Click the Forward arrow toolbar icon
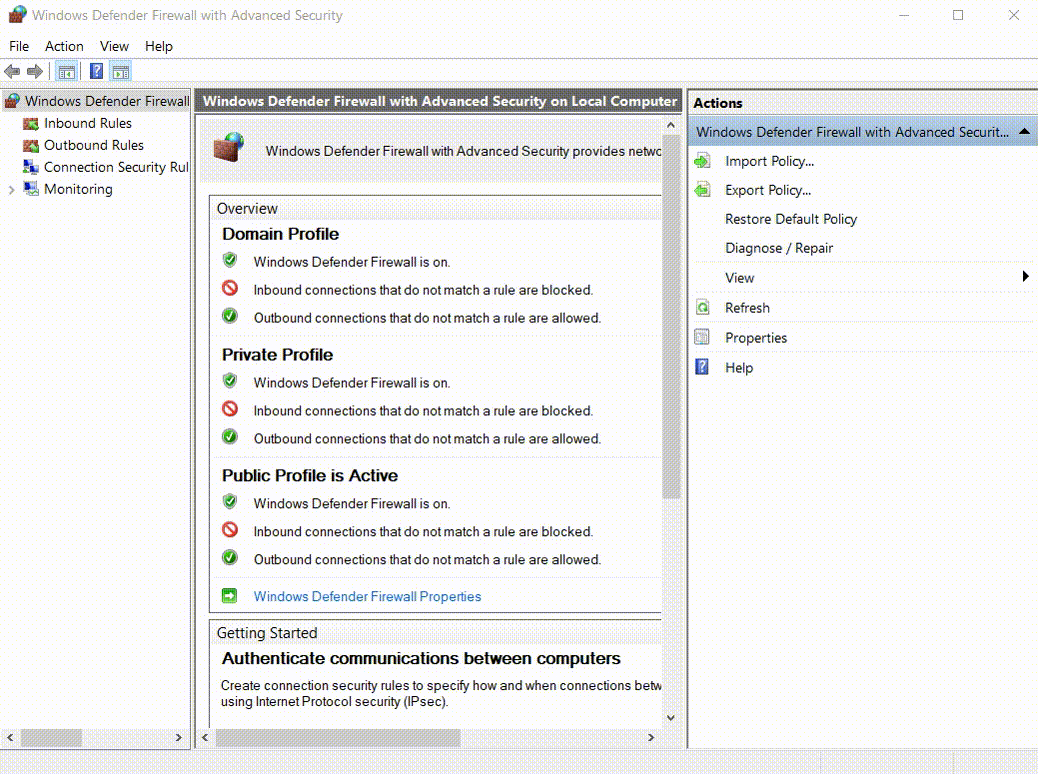Screen dimensions: 1038x774 34,71
